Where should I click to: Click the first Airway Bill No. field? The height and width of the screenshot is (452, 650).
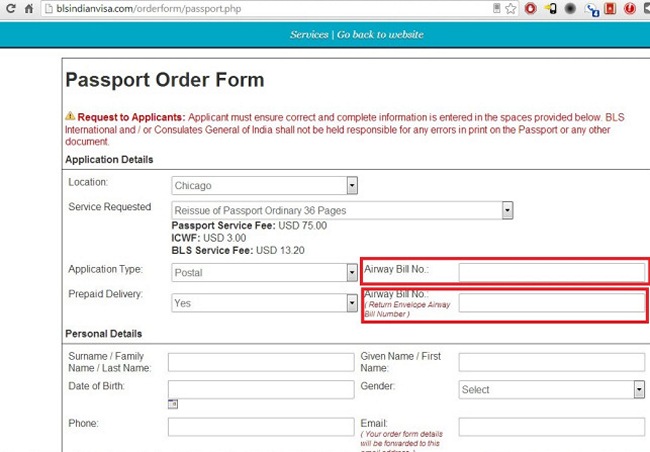pyautogui.click(x=551, y=272)
